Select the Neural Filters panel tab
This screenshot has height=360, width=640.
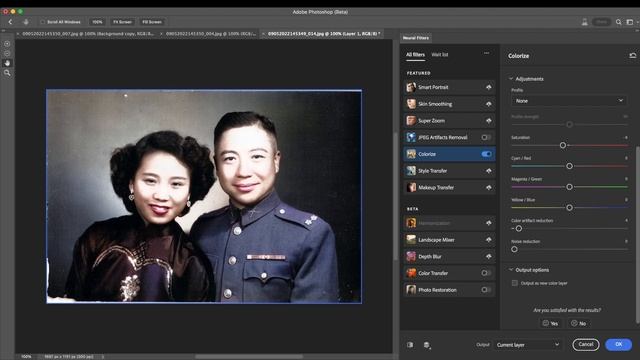[416, 38]
